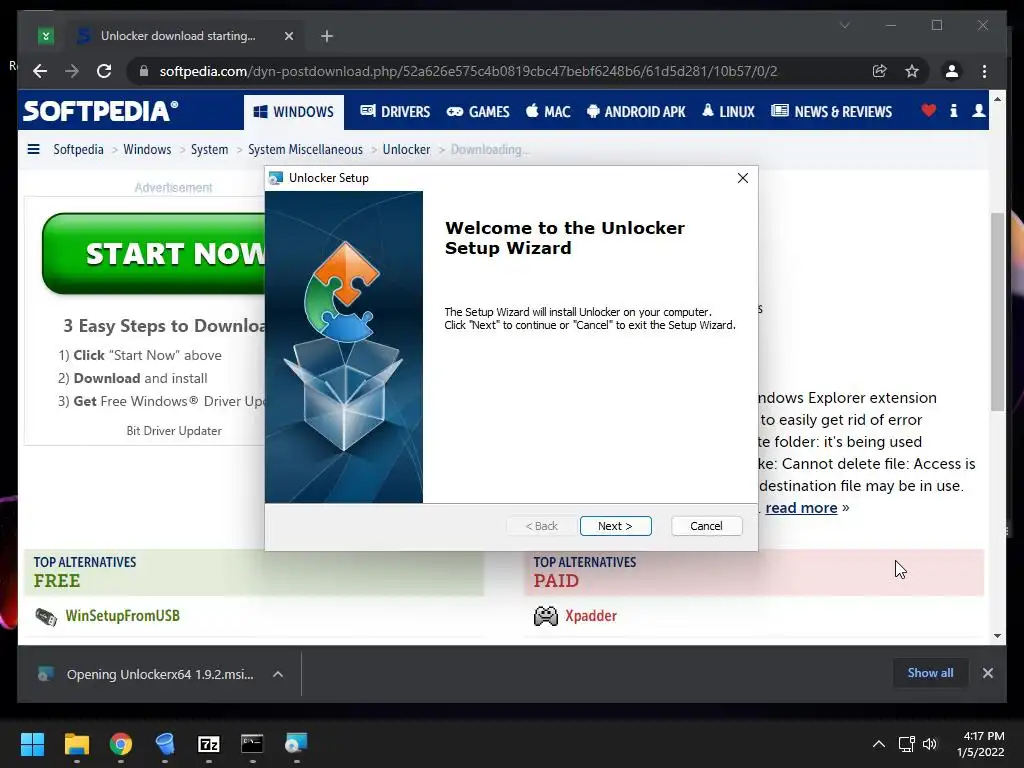Screen dimensions: 1024x768
Task: Show all downloads
Action: [930, 673]
